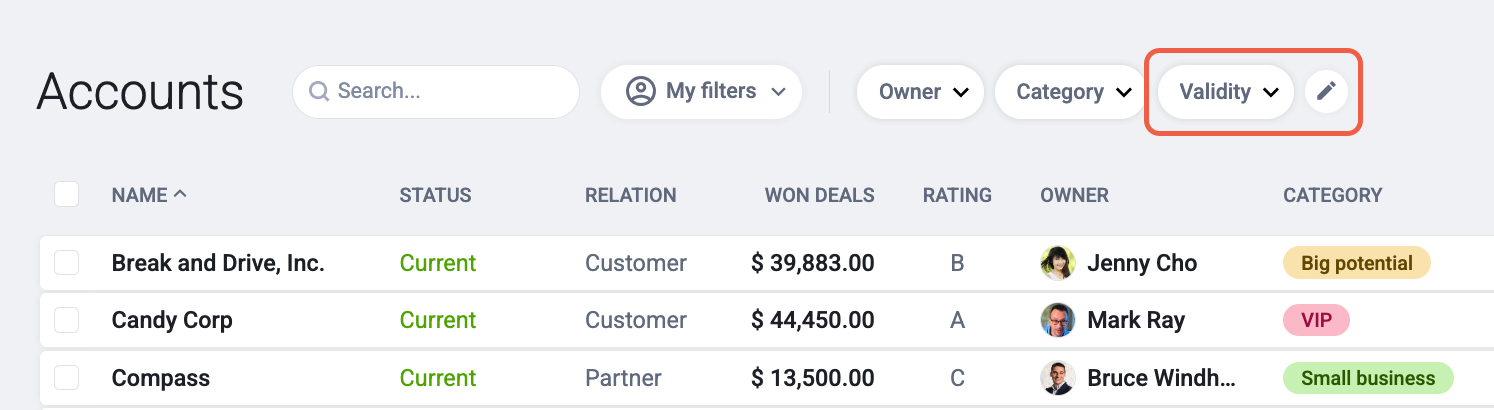
Task: Check the box for Candy Corp
Action: click(x=66, y=320)
